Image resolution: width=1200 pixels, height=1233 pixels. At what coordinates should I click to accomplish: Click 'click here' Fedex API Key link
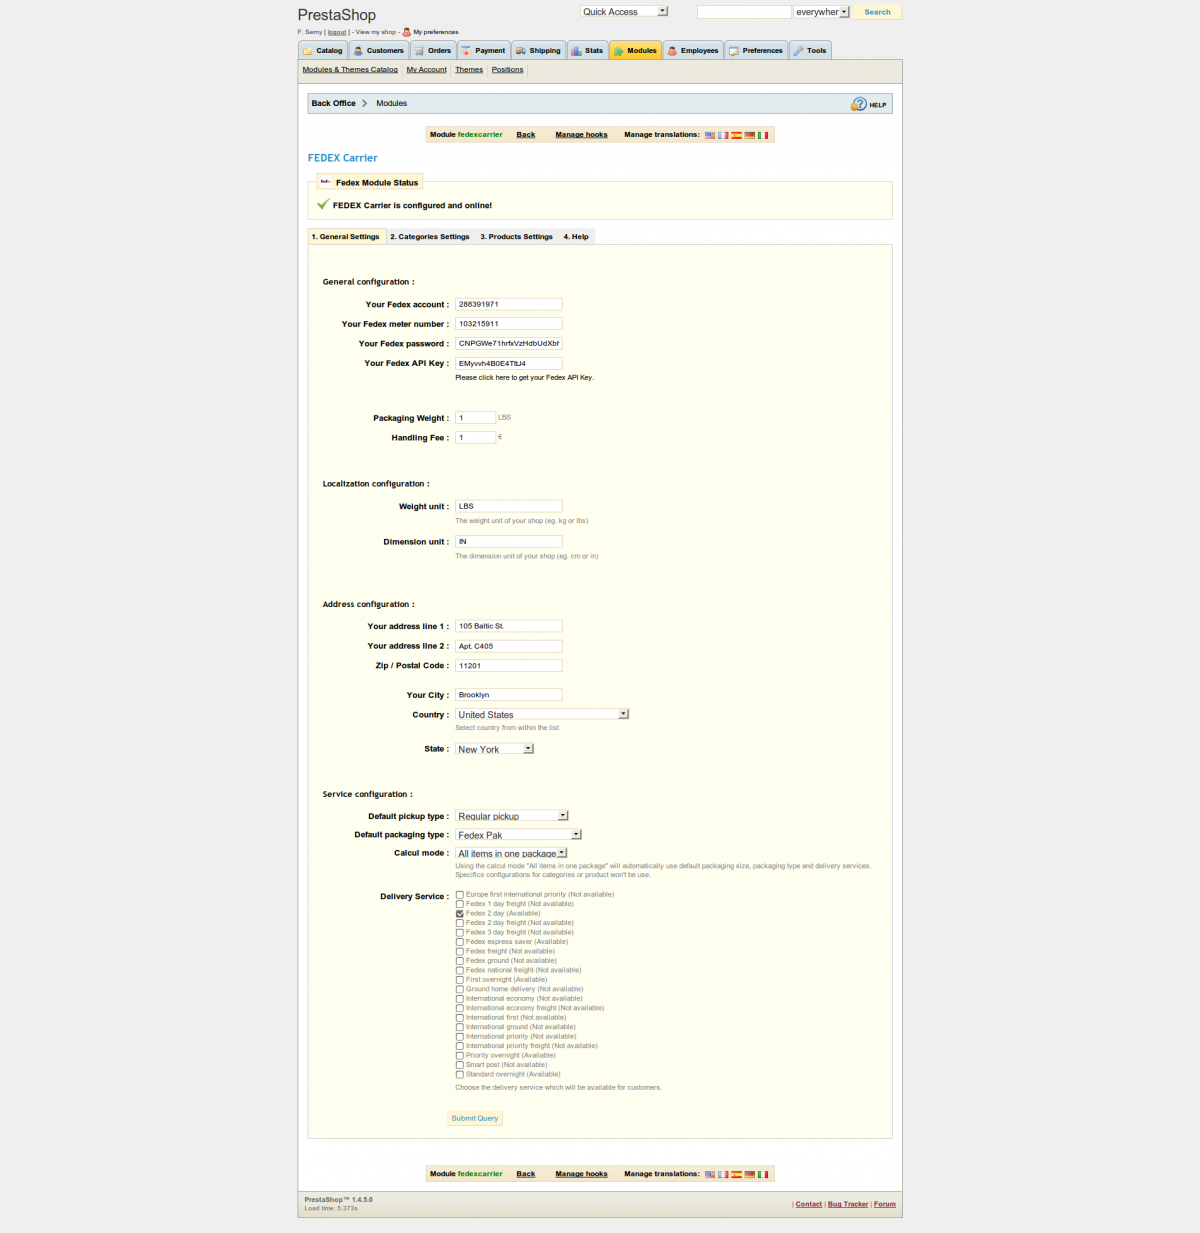click(x=494, y=378)
